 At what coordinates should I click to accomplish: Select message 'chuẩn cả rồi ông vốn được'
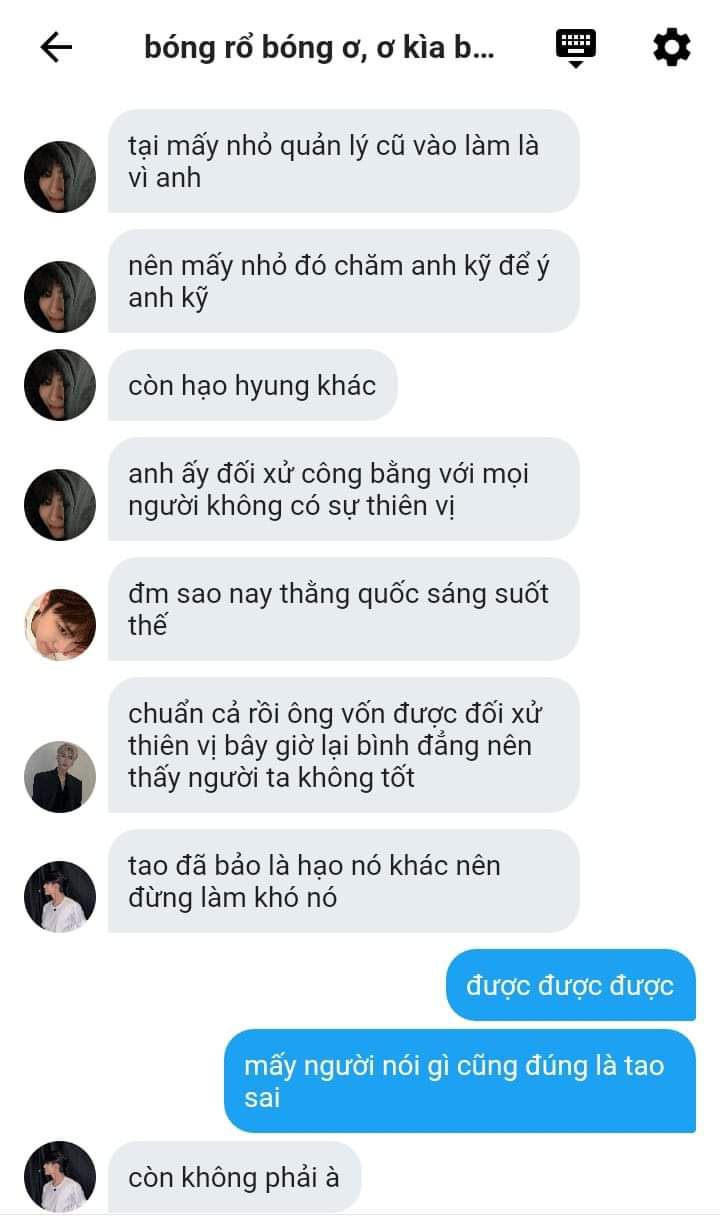coord(344,745)
